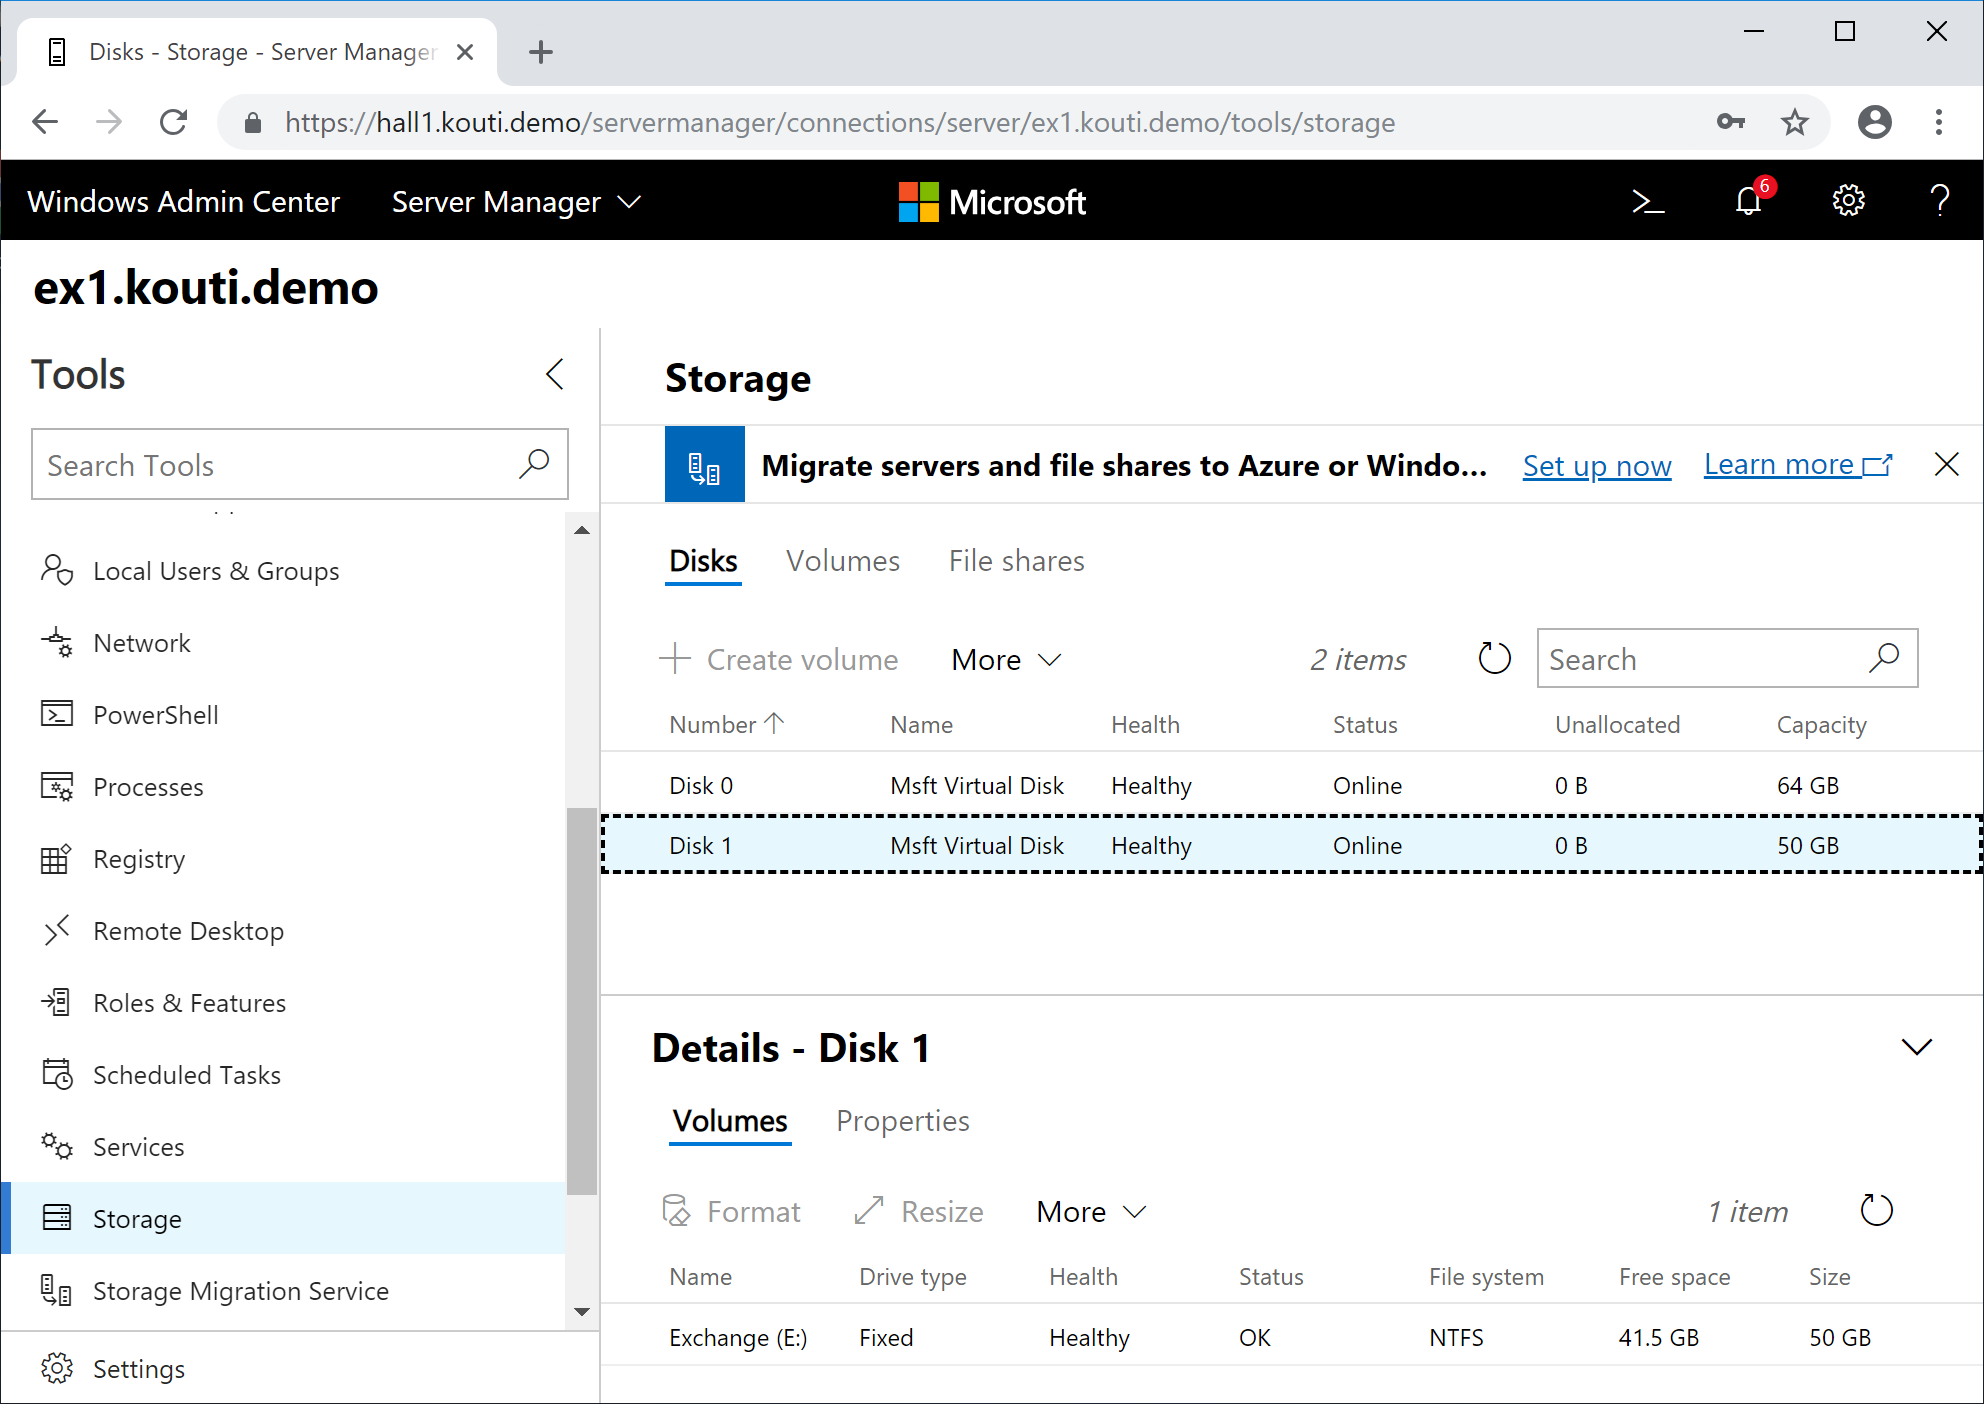Open help question mark icon
This screenshot has height=1404, width=1984.
(1940, 201)
